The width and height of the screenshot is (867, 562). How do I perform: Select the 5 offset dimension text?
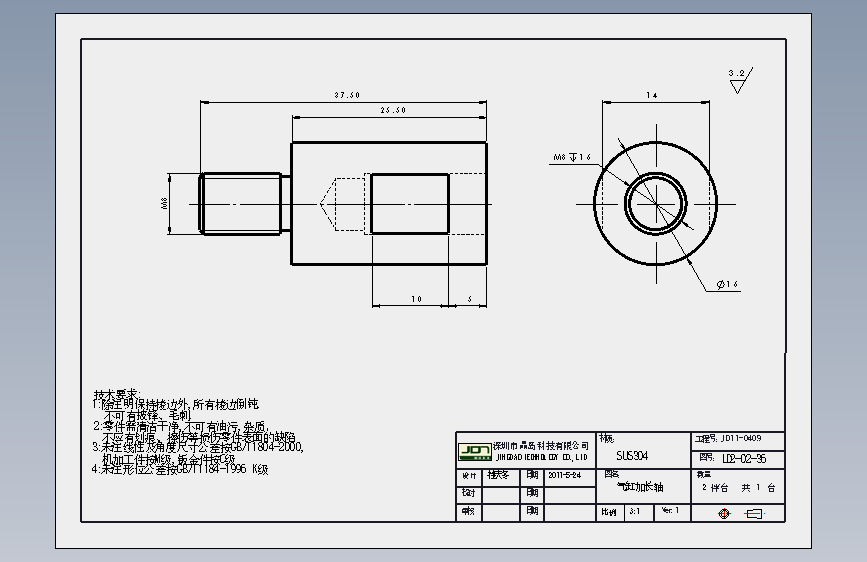469,299
